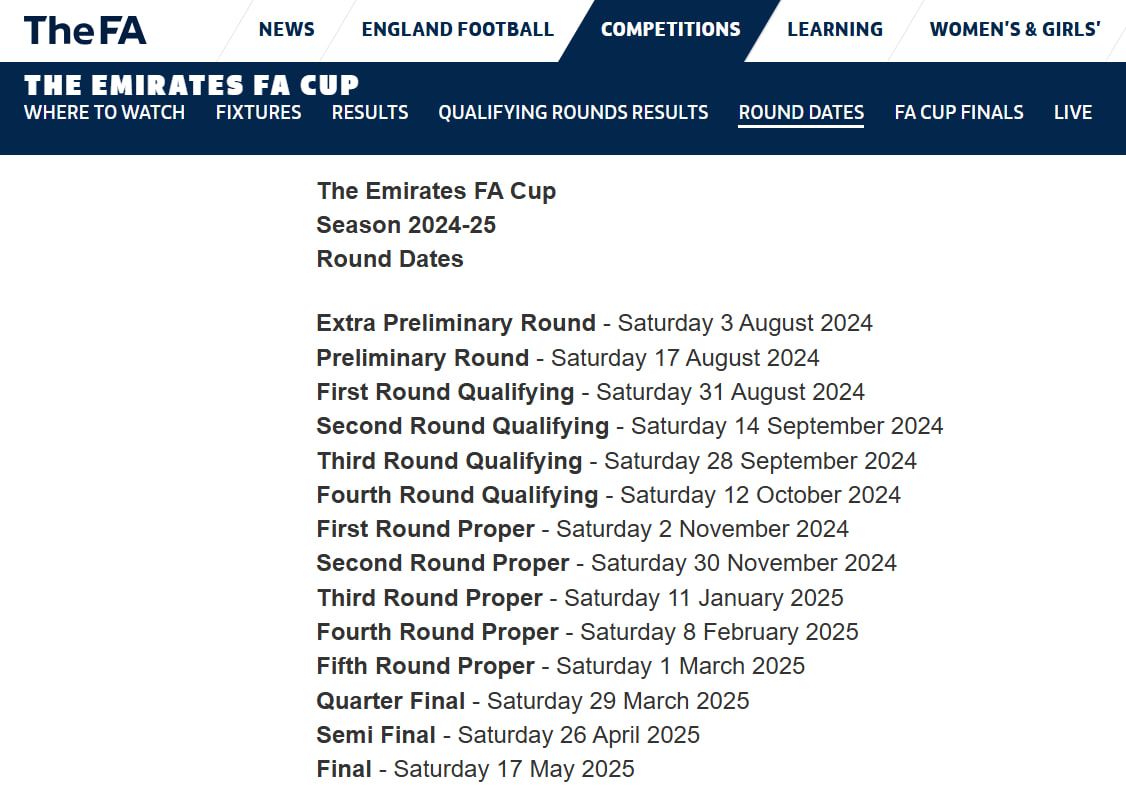
Task: Click the Extra Preliminary Round line
Action: point(595,323)
